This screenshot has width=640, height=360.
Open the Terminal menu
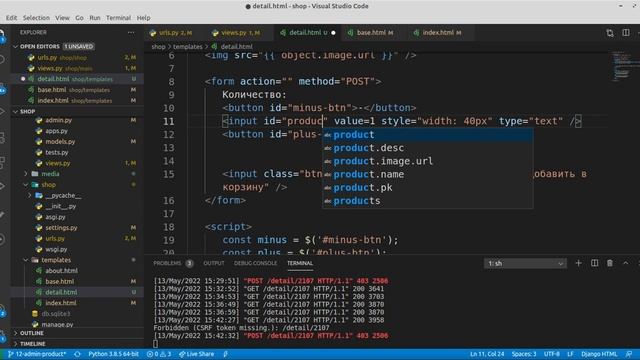click(x=118, y=18)
